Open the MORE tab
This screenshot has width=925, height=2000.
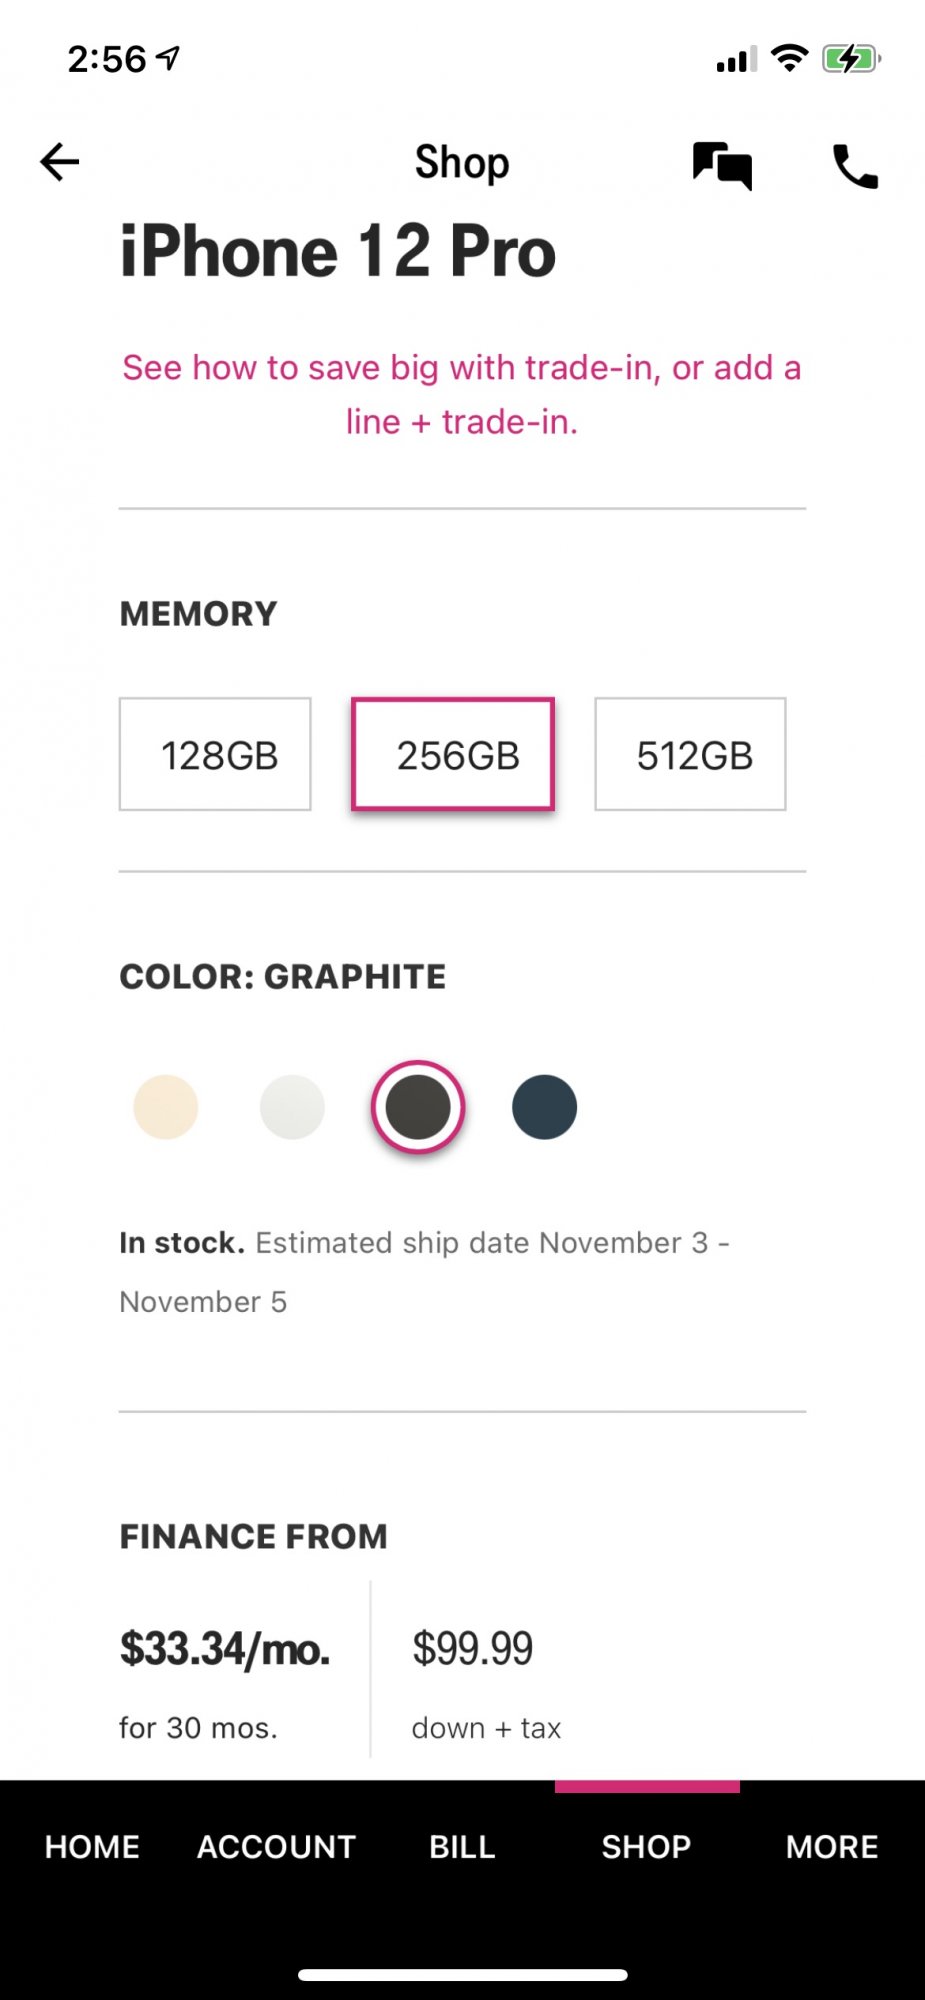click(832, 1846)
